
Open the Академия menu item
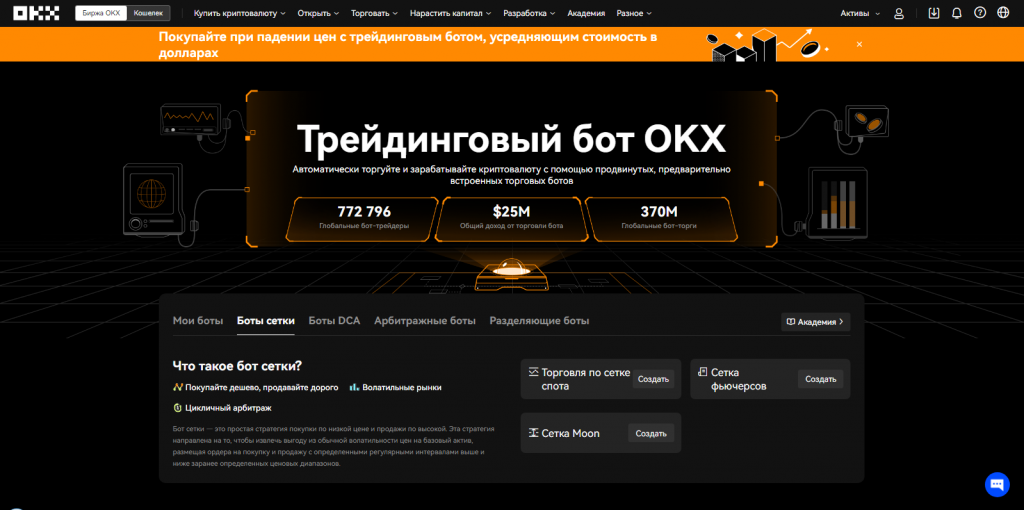(x=586, y=13)
